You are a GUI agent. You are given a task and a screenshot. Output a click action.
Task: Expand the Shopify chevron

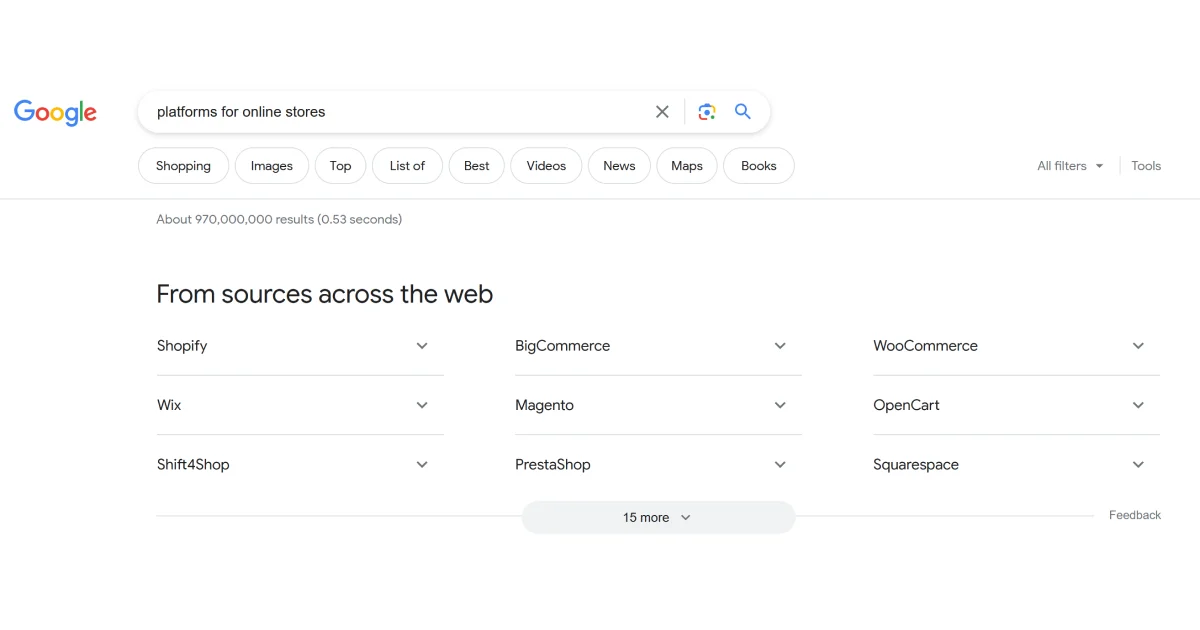point(422,346)
